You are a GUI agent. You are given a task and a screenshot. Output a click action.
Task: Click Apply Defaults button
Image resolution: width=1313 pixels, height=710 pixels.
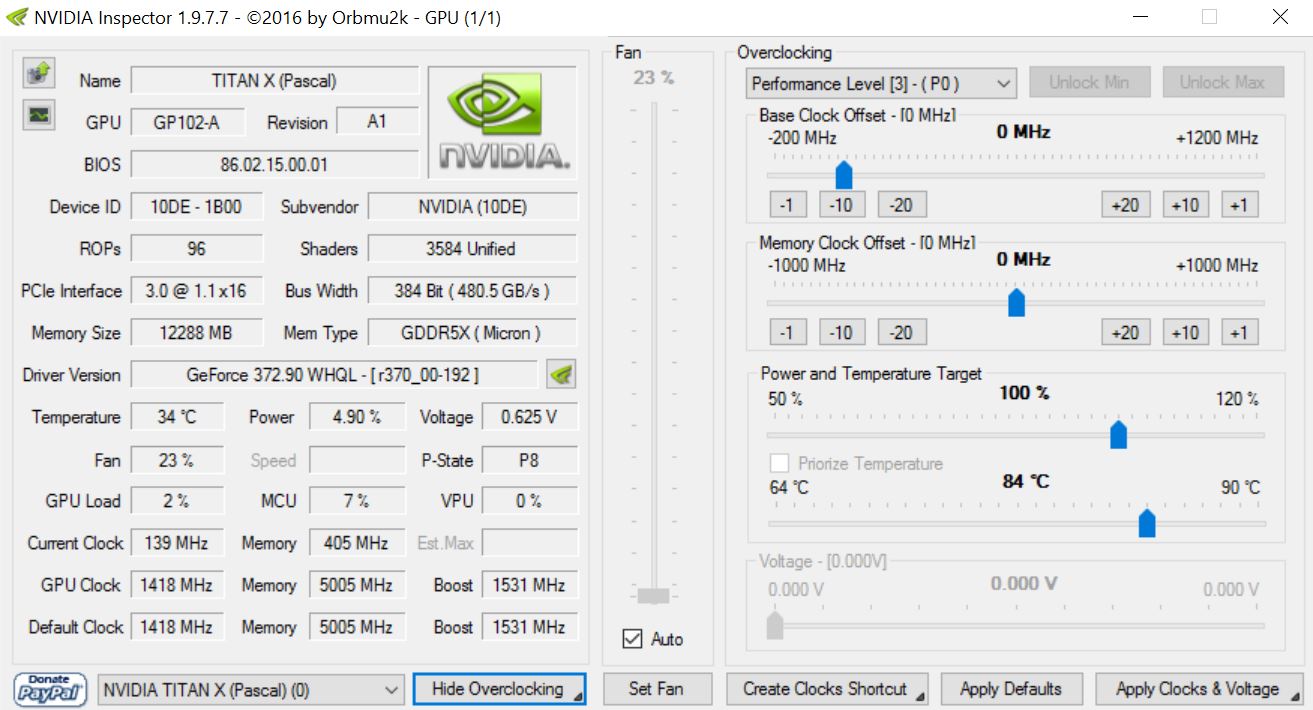coord(1011,689)
